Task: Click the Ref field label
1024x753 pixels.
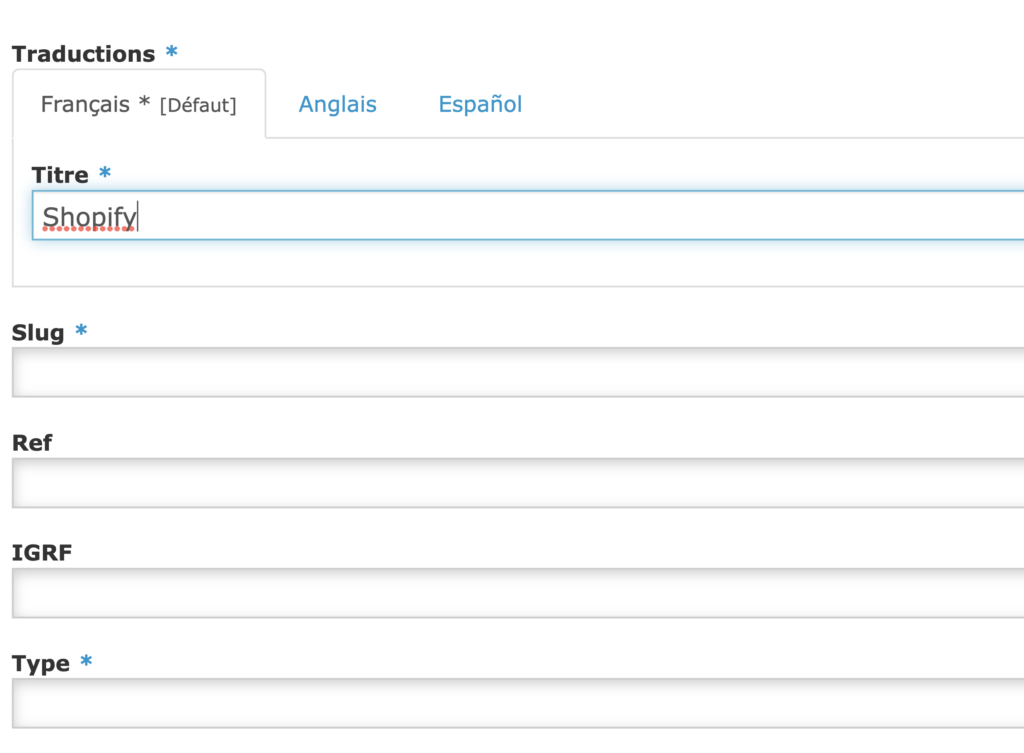Action: point(31,443)
